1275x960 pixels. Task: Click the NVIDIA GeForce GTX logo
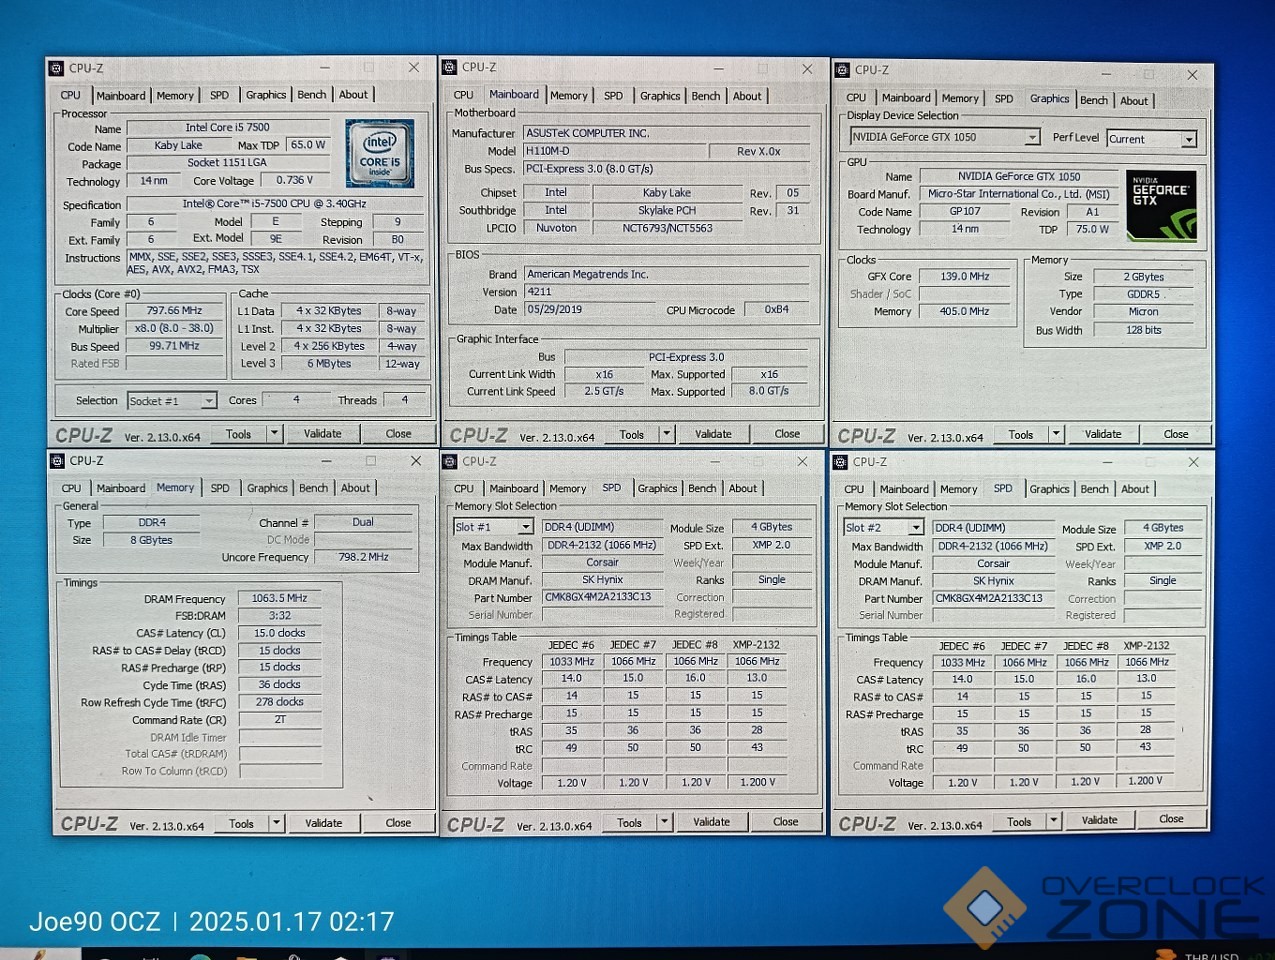[x=1161, y=205]
